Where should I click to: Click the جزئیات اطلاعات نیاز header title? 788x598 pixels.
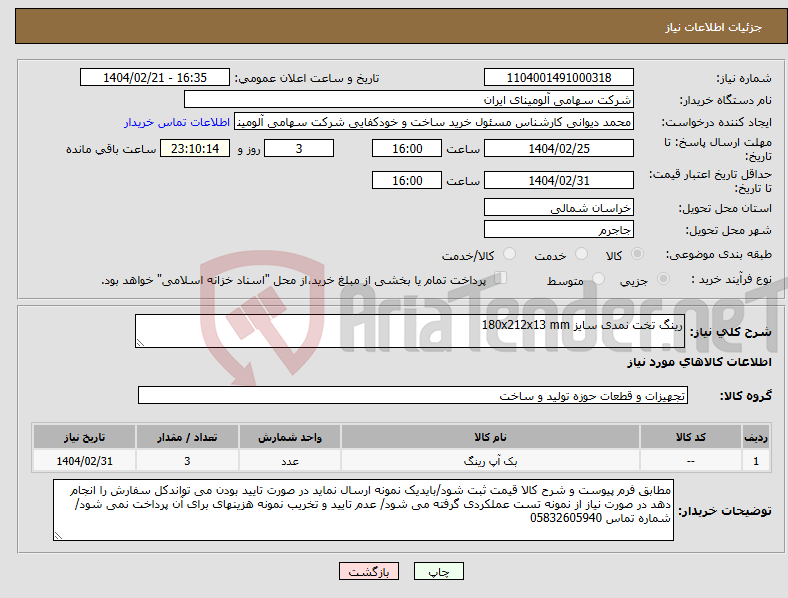tap(714, 27)
